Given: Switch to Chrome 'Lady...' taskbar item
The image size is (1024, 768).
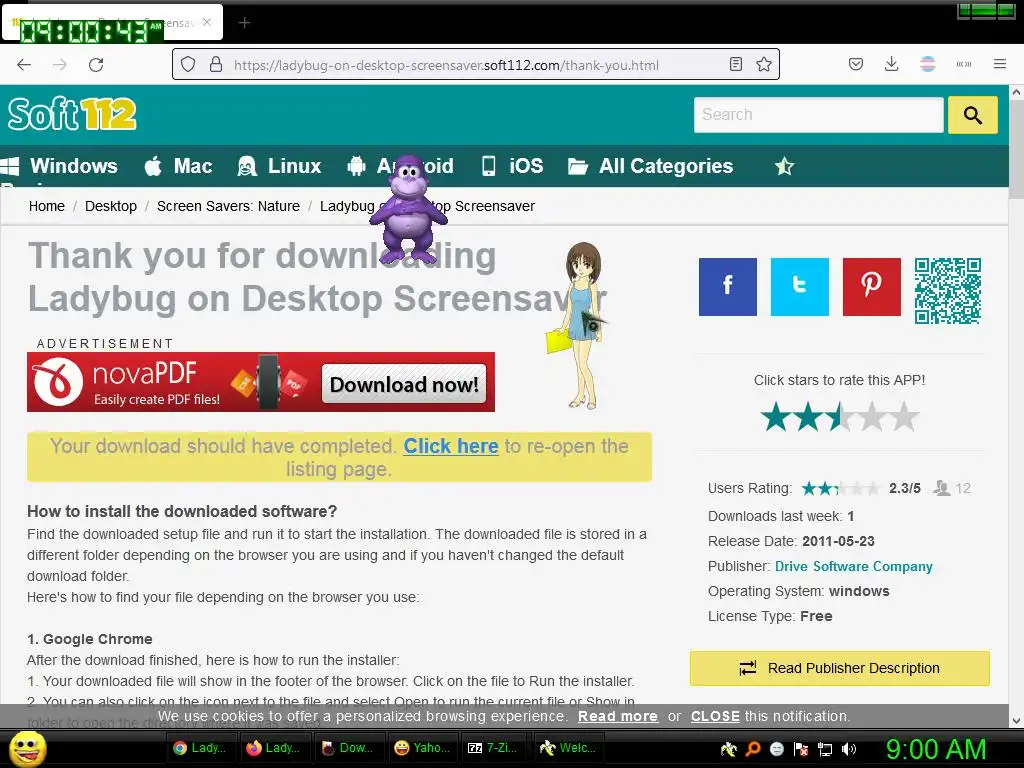Looking at the screenshot, I should pyautogui.click(x=201, y=748).
